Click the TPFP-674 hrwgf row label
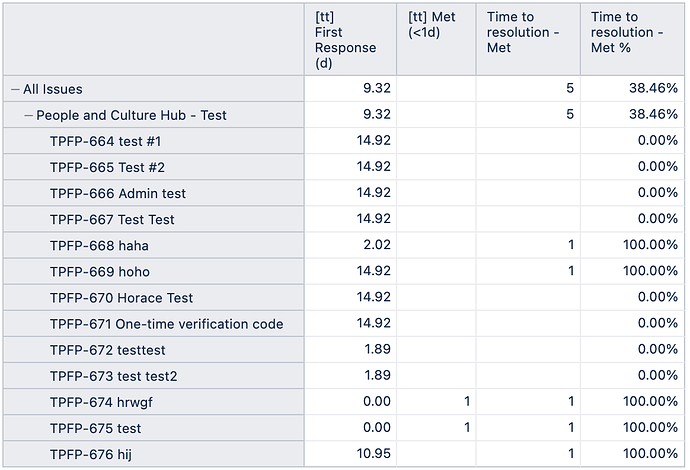The image size is (690, 470). pos(101,402)
